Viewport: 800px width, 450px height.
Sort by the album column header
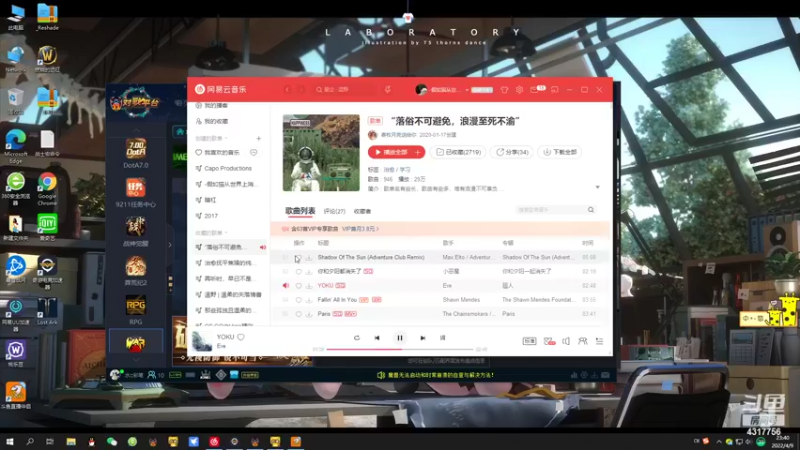coord(508,243)
